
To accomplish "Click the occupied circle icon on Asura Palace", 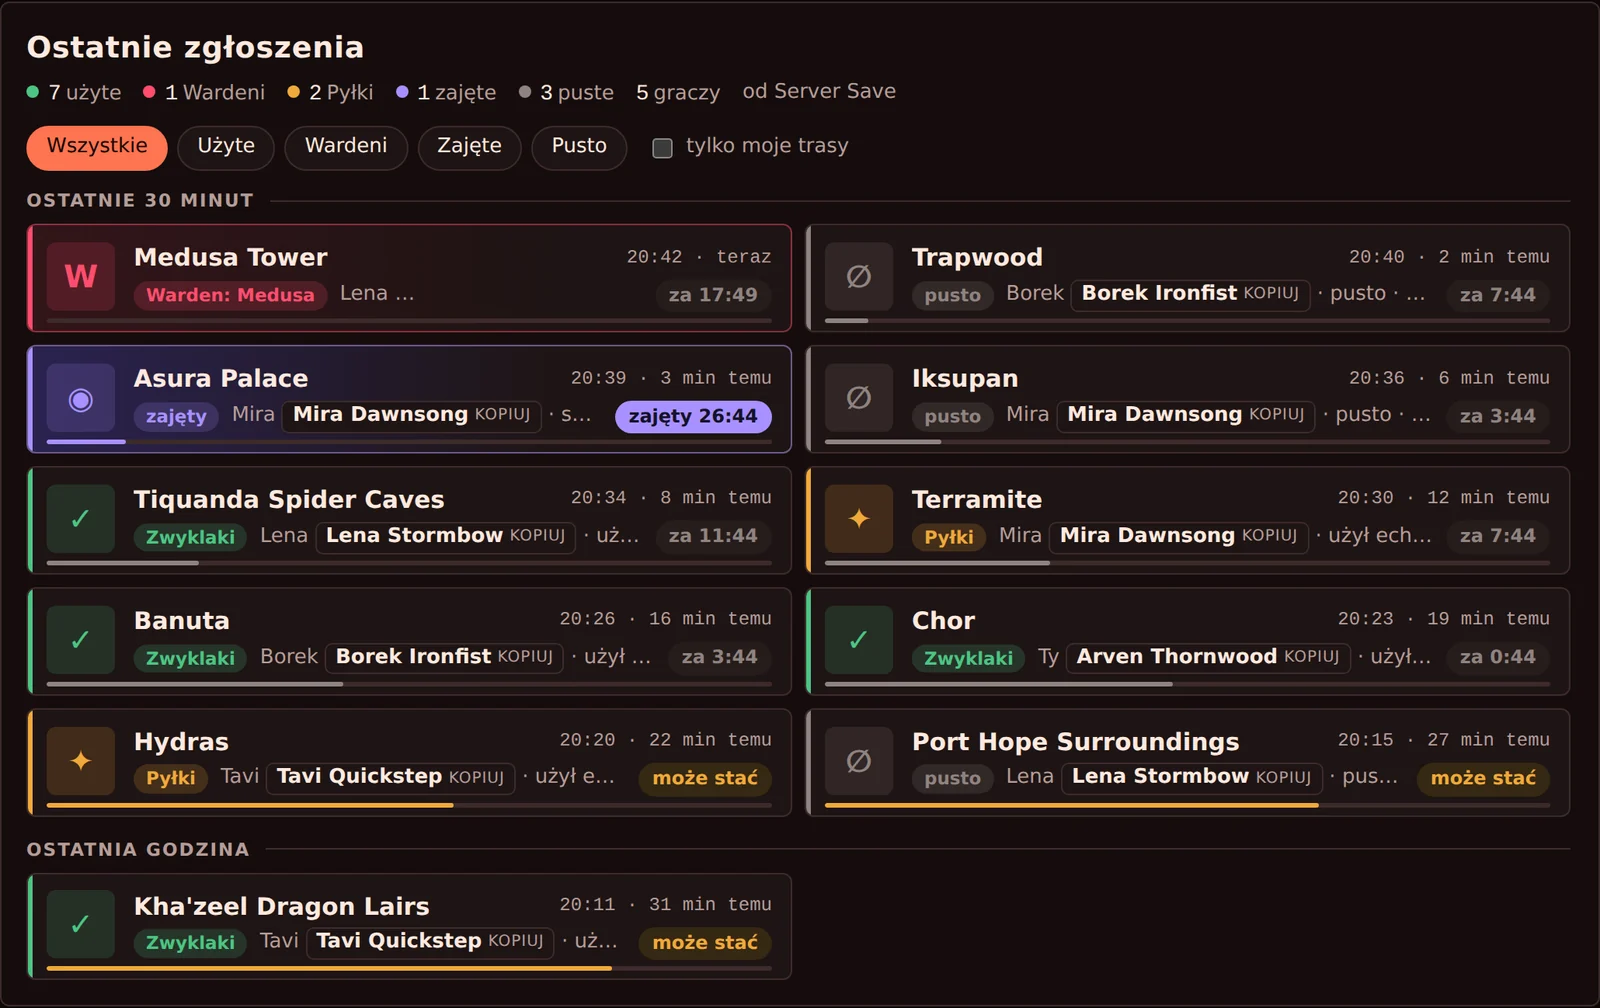I will pyautogui.click(x=81, y=399).
